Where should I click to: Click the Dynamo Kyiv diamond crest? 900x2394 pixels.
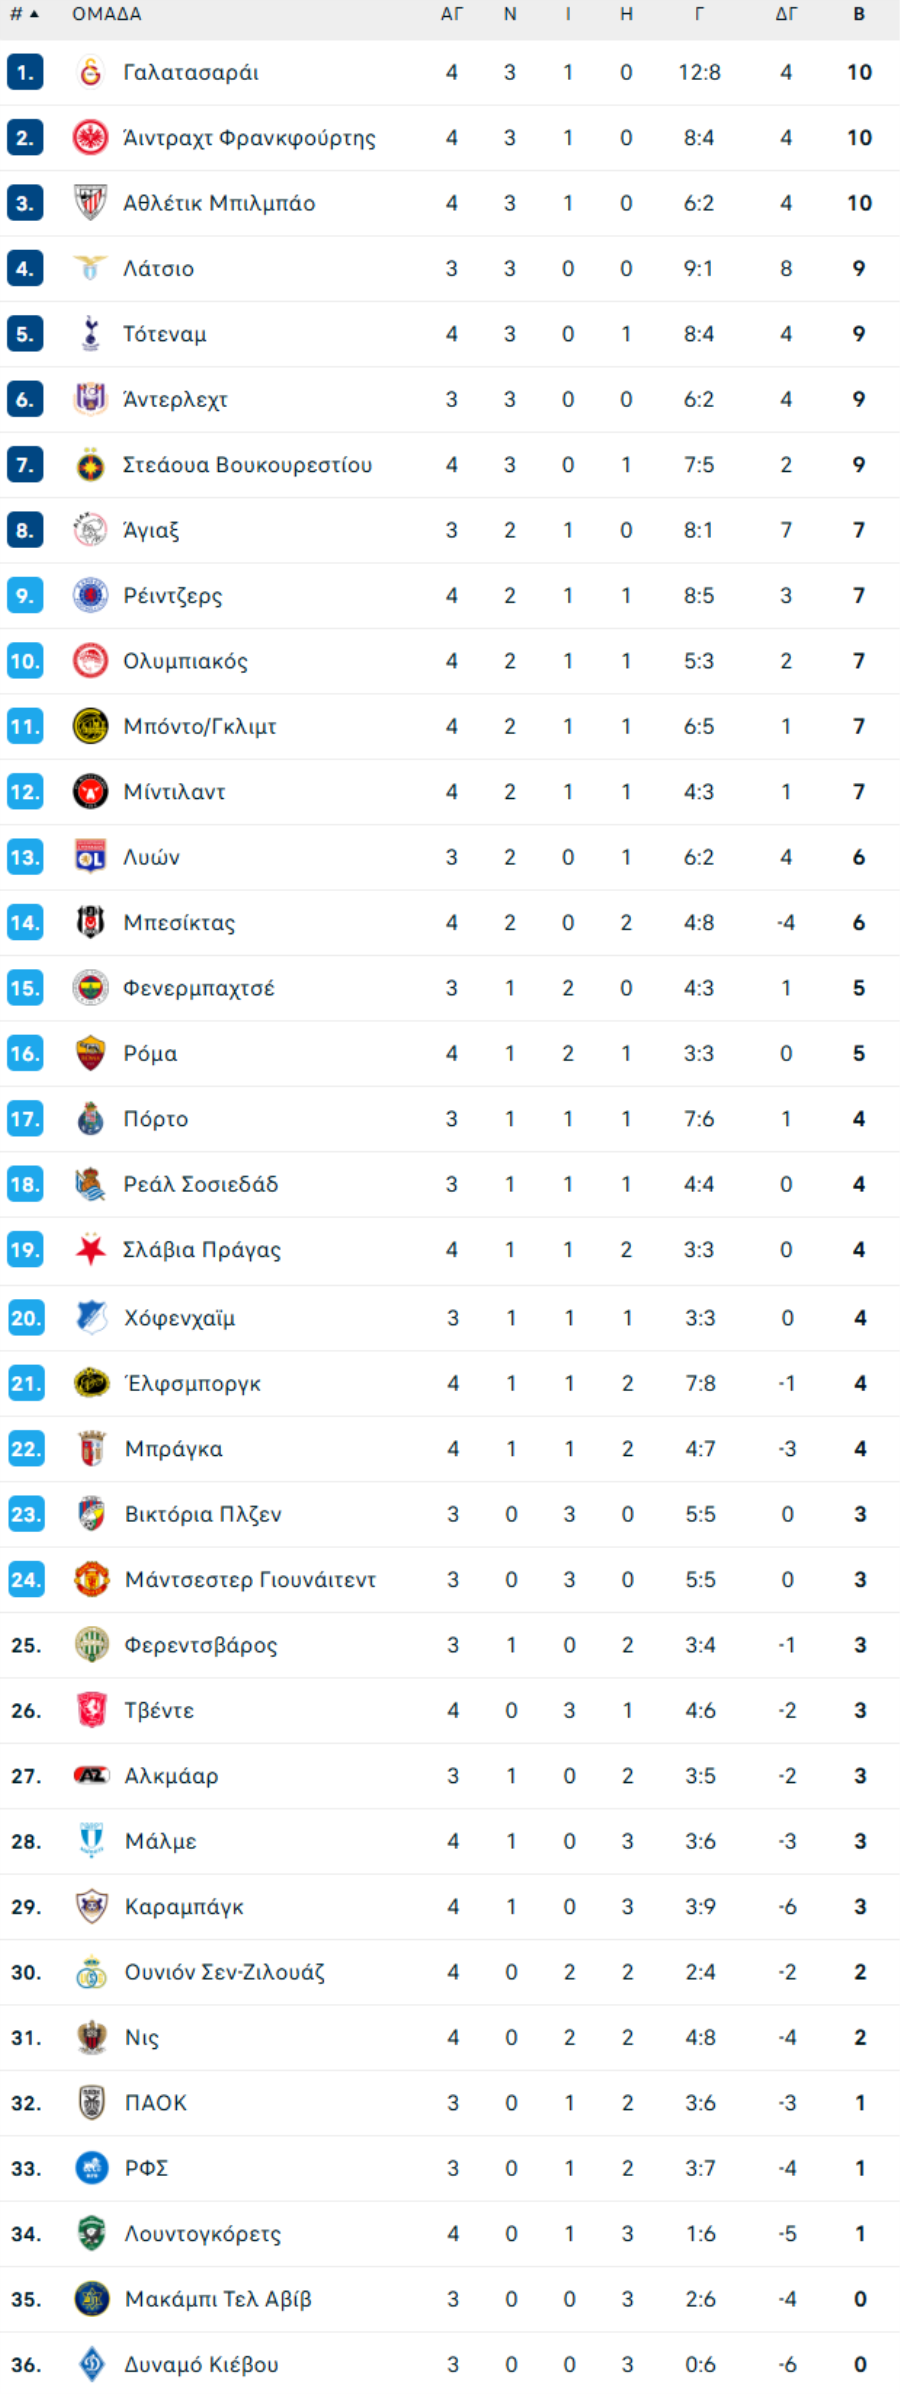click(92, 2365)
